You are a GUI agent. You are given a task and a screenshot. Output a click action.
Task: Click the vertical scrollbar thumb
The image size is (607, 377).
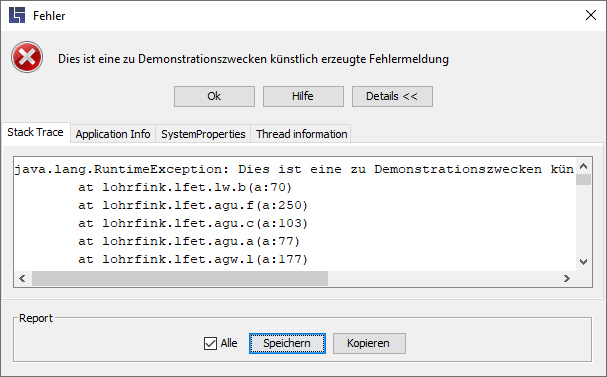pos(583,180)
